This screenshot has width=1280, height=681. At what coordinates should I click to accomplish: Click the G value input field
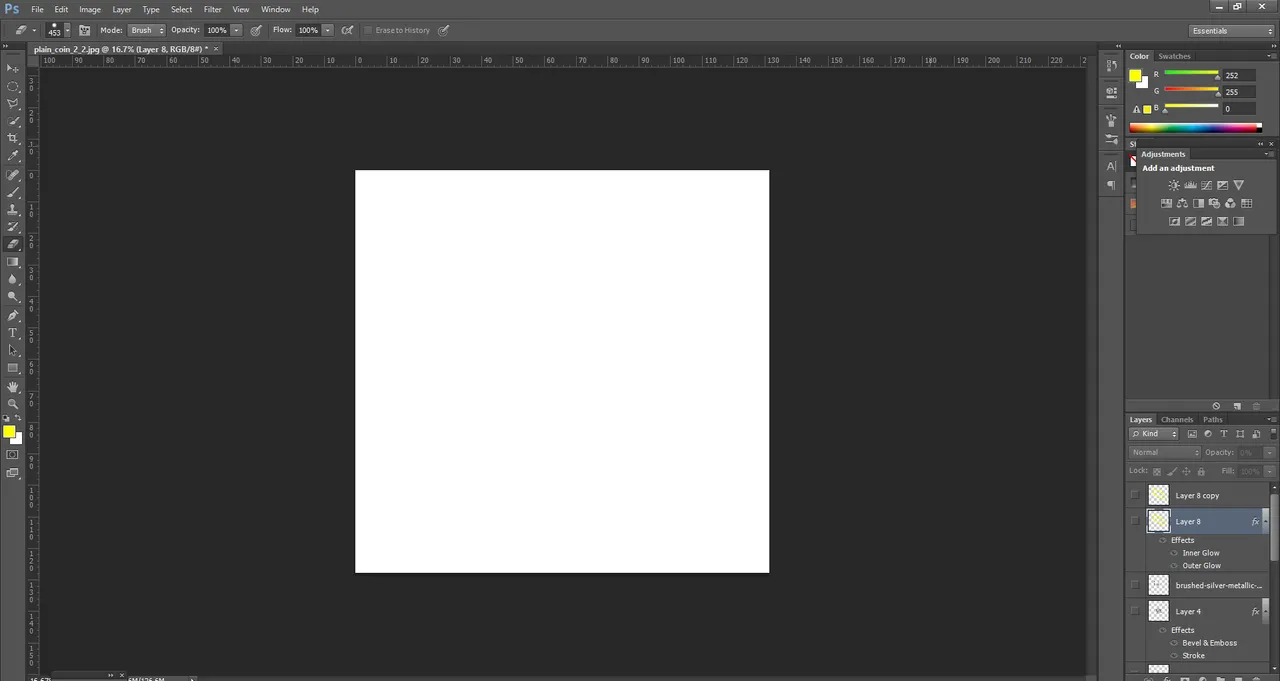pos(1238,91)
